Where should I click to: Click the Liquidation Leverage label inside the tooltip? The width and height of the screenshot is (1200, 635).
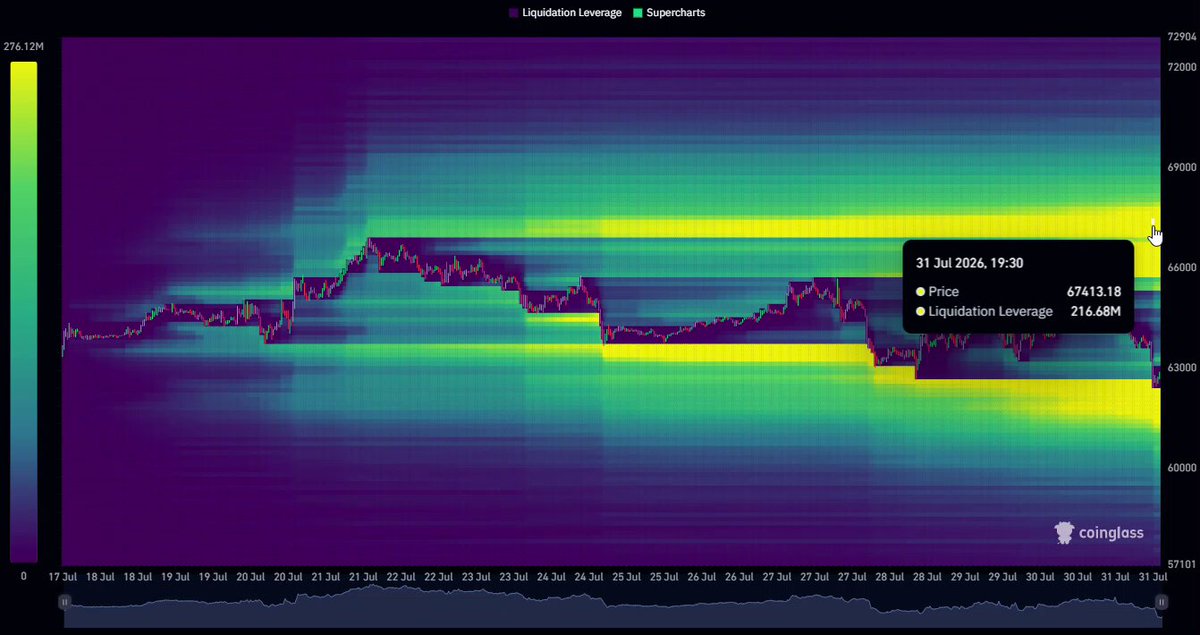point(990,311)
